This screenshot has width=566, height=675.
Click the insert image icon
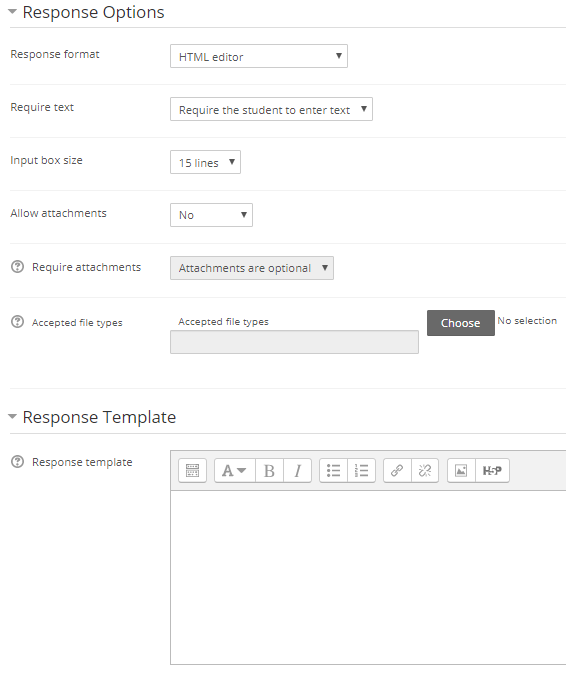(461, 470)
